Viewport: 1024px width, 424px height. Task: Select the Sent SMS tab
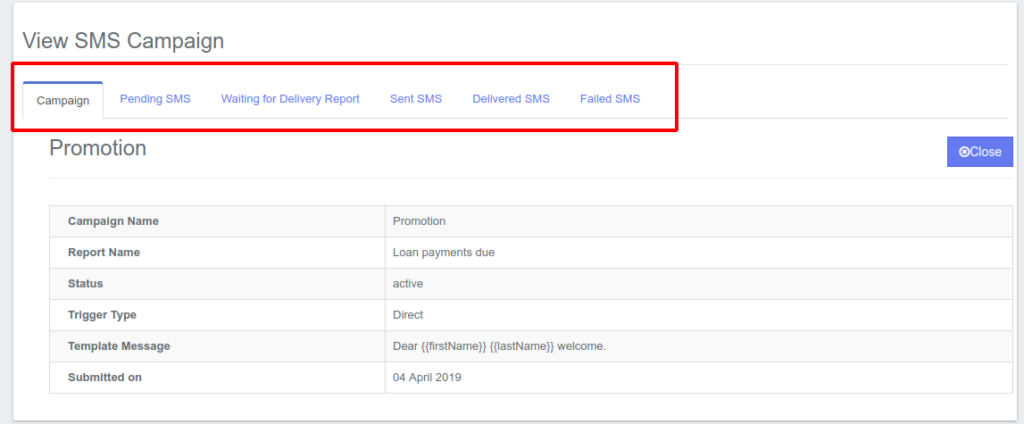pos(416,99)
